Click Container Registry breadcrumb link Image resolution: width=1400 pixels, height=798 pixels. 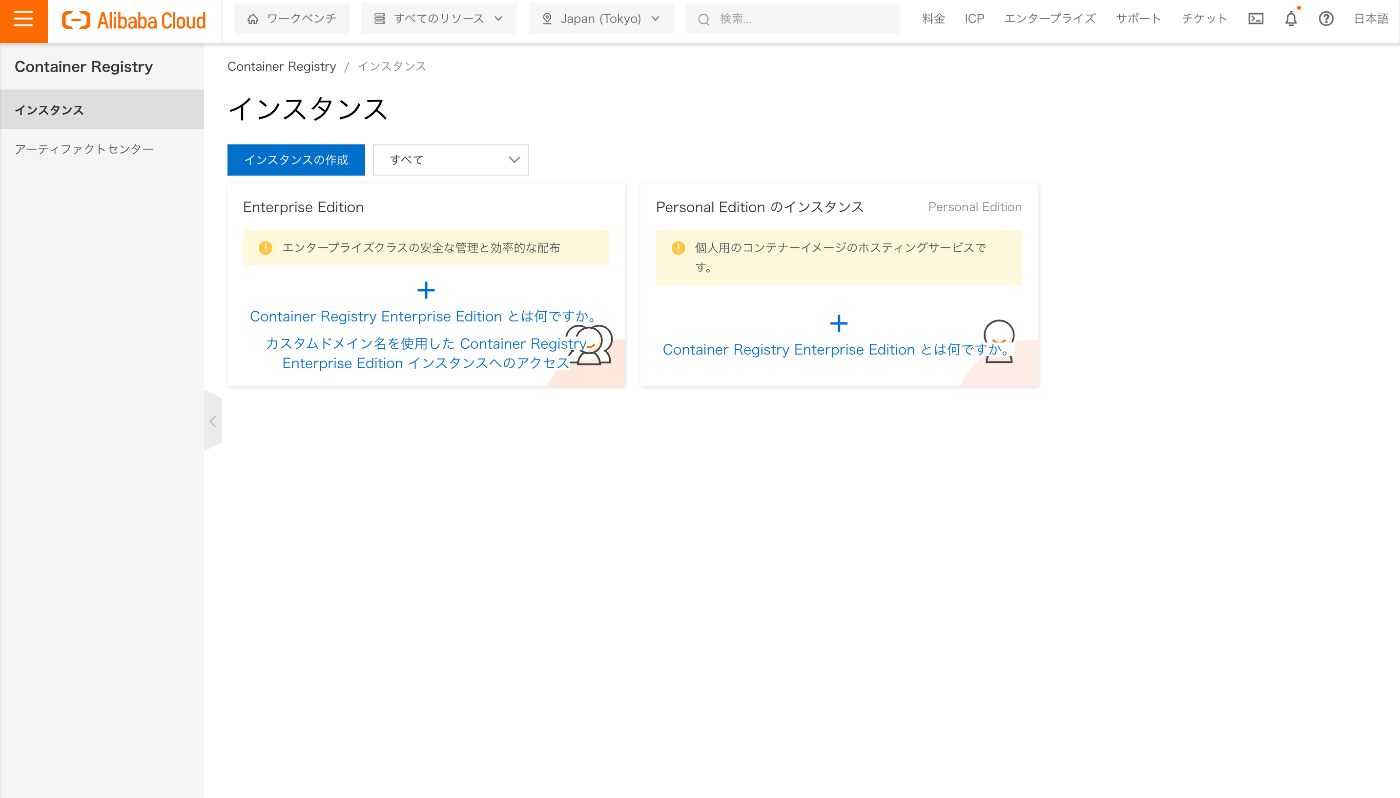click(x=282, y=66)
